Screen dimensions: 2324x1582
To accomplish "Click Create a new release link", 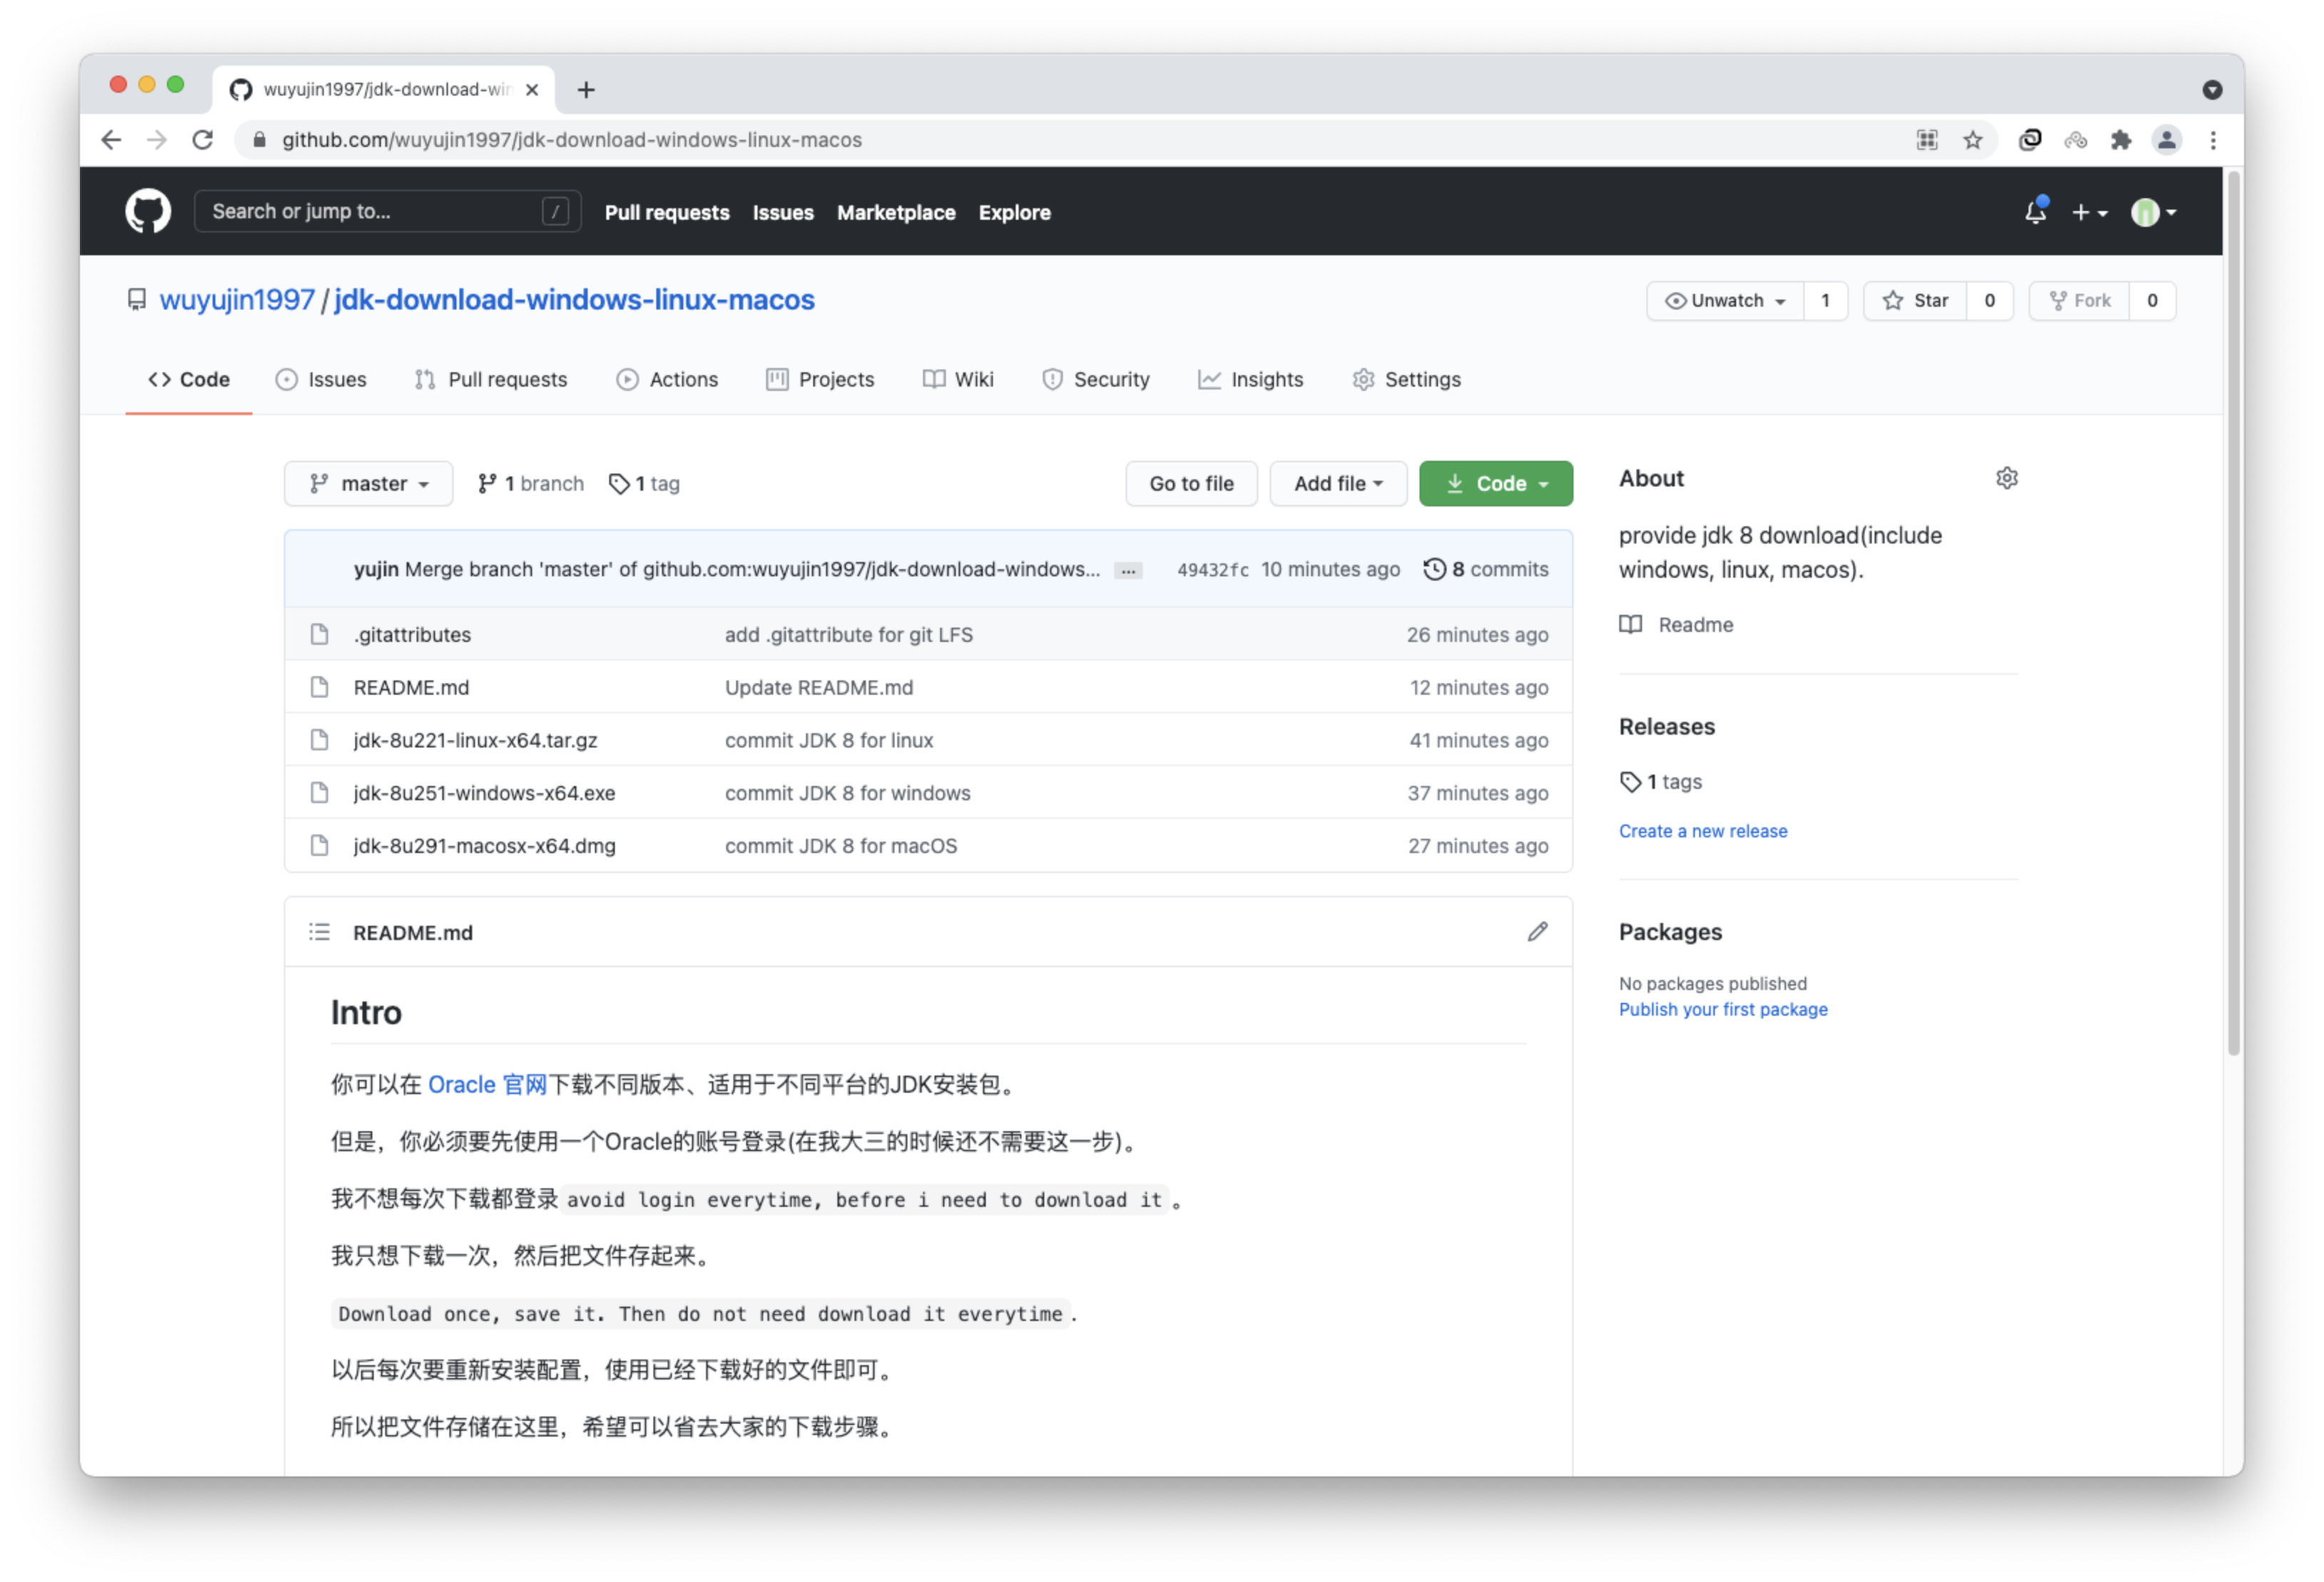I will tap(1703, 830).
